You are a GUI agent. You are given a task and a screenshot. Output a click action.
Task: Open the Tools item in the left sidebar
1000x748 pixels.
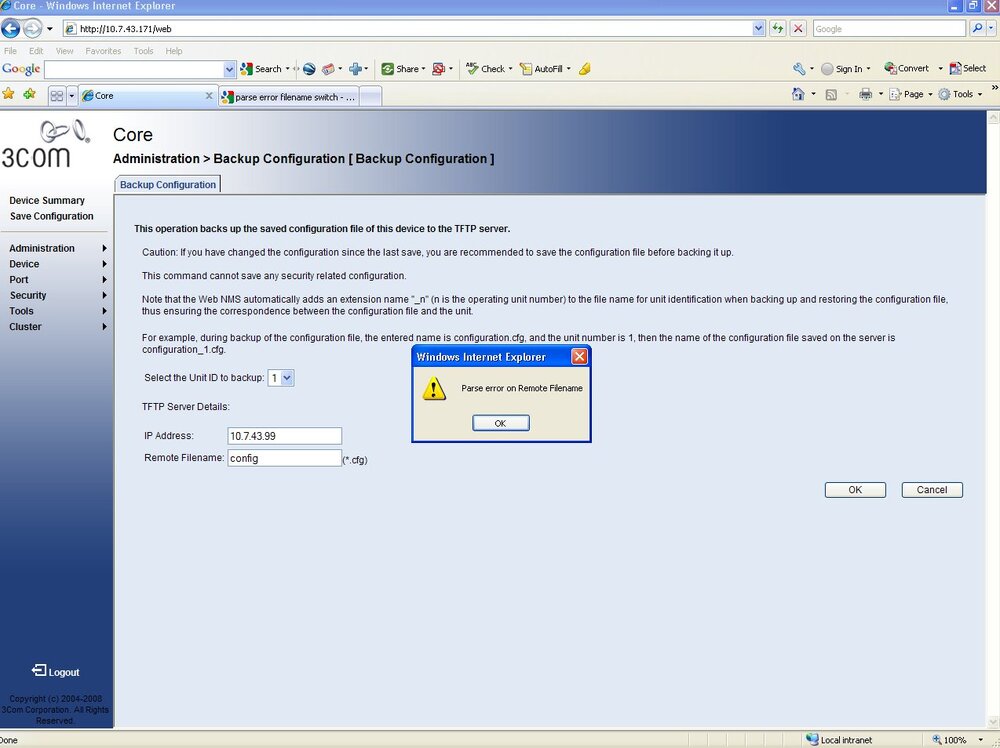(x=21, y=311)
